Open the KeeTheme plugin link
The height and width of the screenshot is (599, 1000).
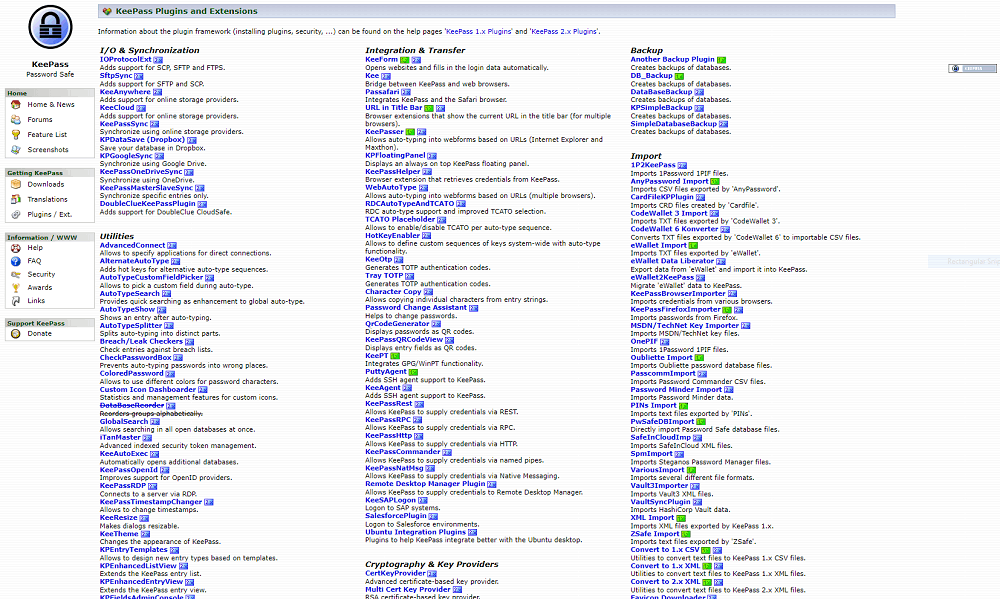point(119,534)
